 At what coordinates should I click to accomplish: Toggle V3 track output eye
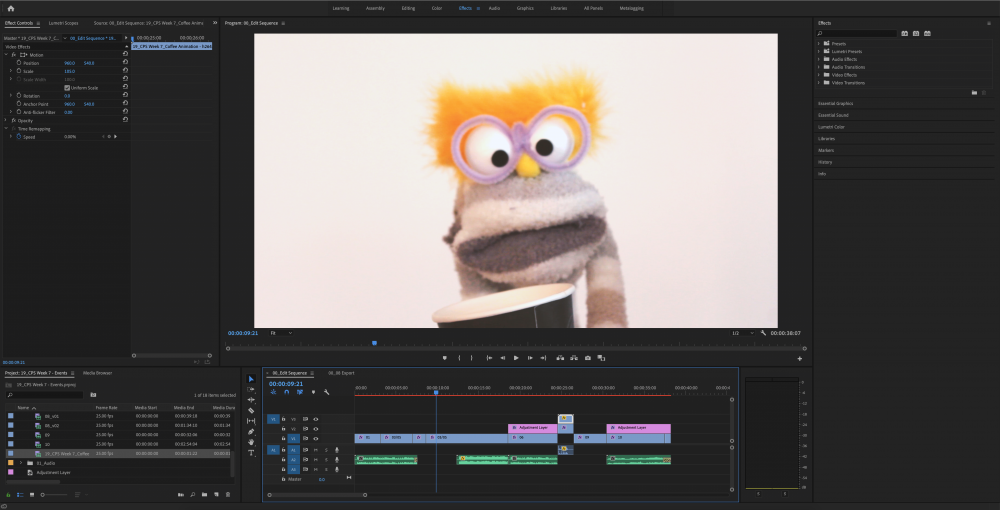[x=316, y=419]
